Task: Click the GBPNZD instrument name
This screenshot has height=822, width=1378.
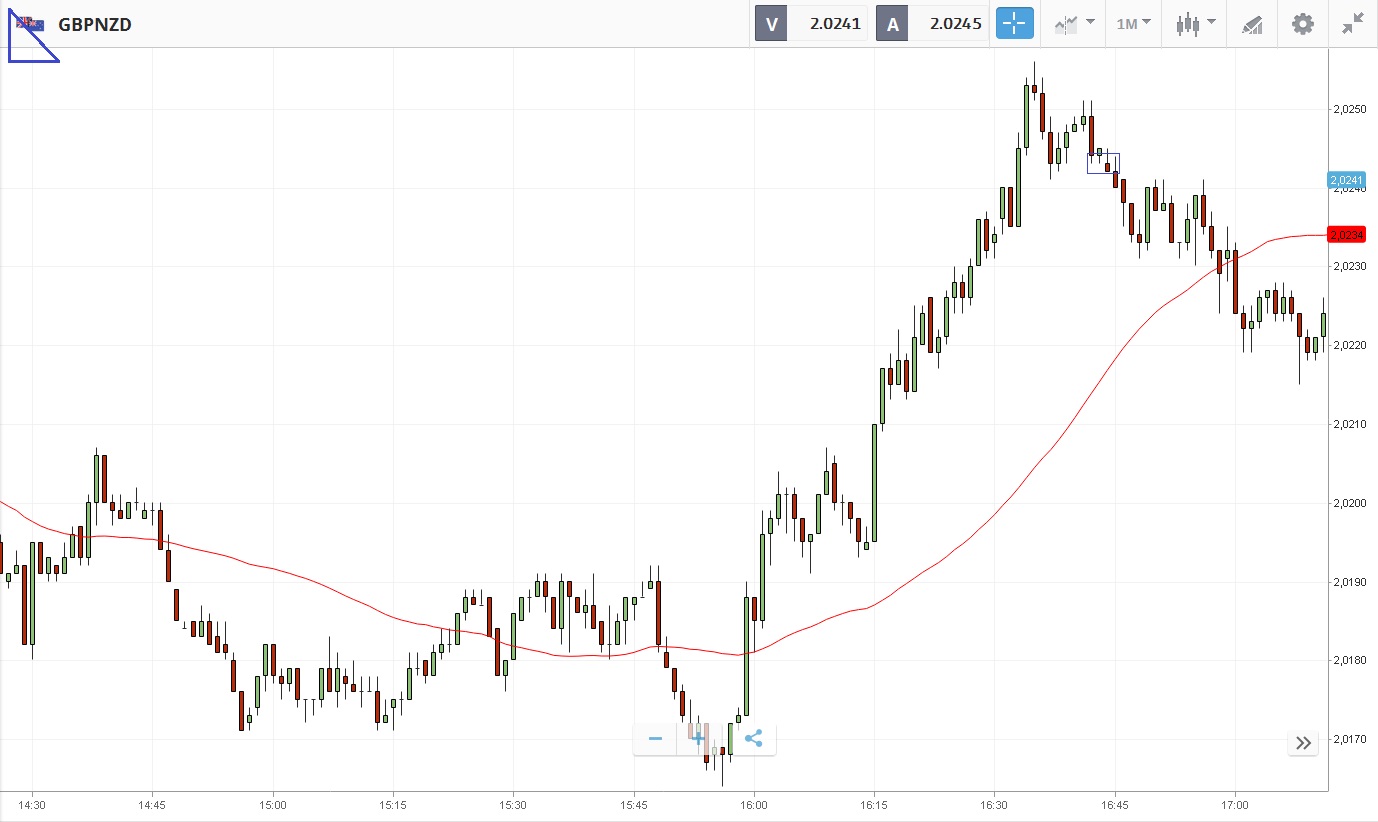Action: click(95, 24)
